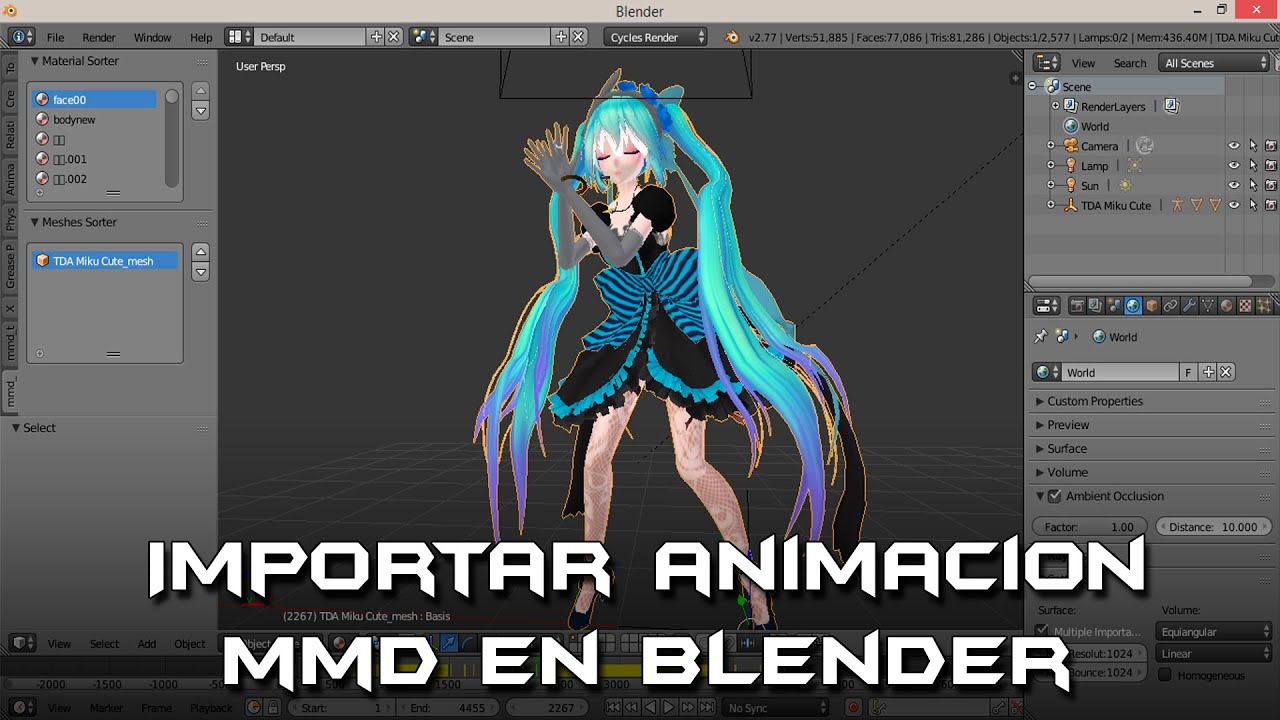Expand the Custom Properties panel
1280x720 pixels.
coord(1094,401)
